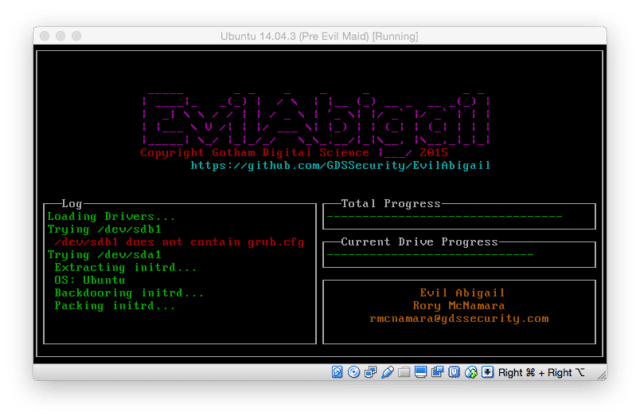Image resolution: width=640 pixels, height=420 pixels.
Task: Click the 'Log' panel heading
Action: click(x=72, y=204)
